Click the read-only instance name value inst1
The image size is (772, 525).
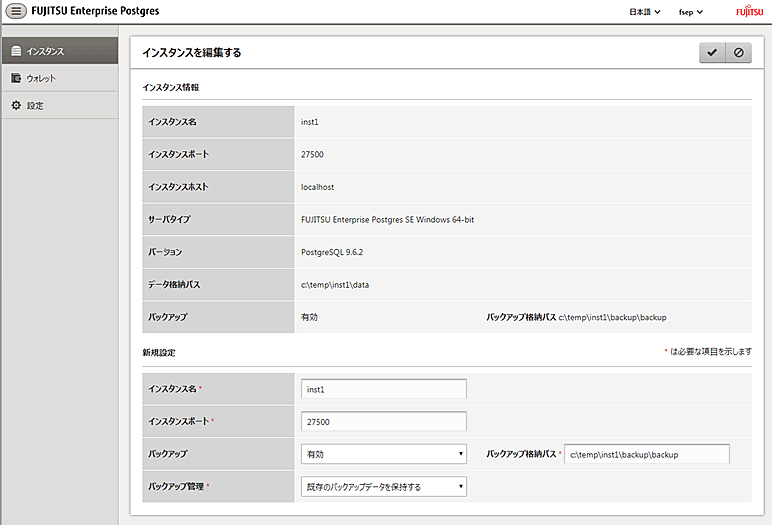click(x=310, y=122)
